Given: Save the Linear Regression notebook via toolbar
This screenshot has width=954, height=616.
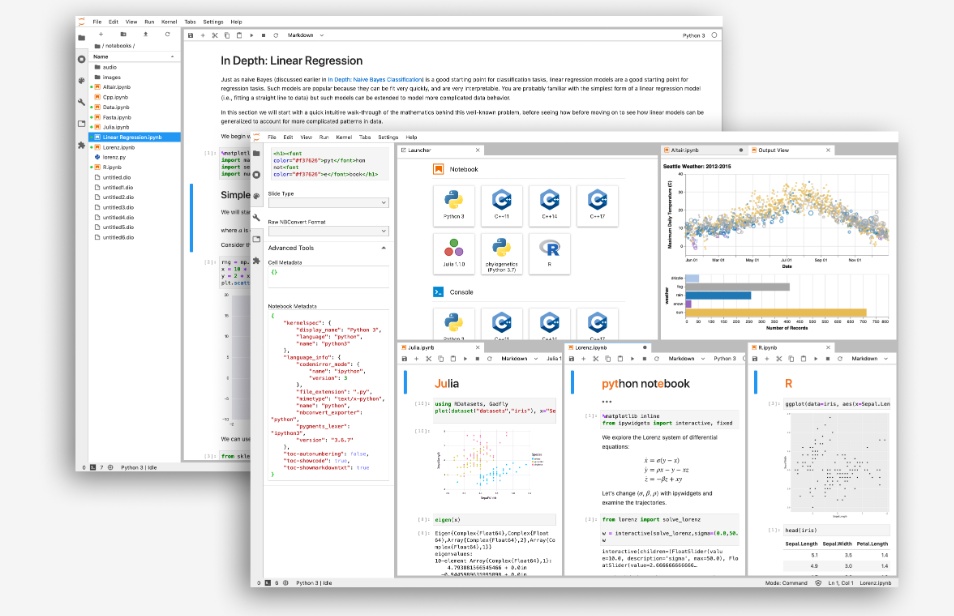Looking at the screenshot, I should [x=190, y=35].
